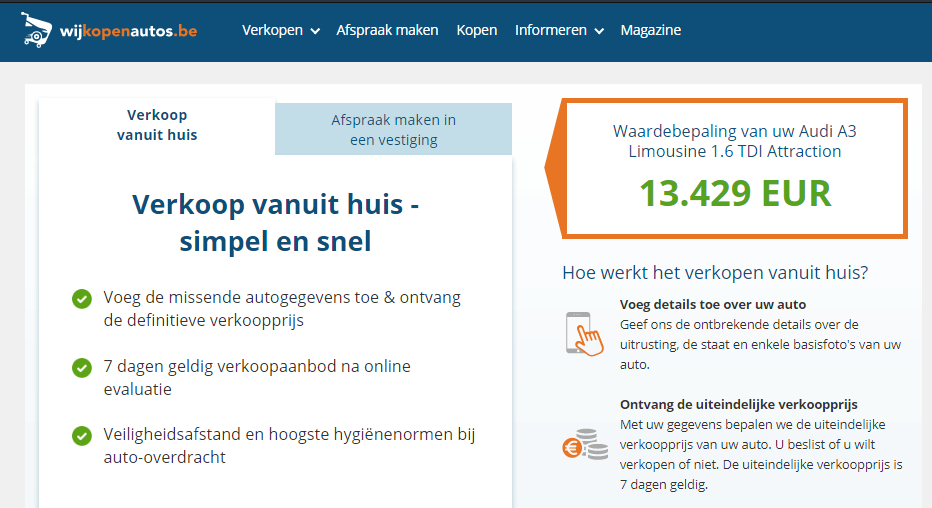Click the 'Verkoop vanuit huis - simpel en snel' heading
Image resolution: width=932 pixels, height=508 pixels.
(x=275, y=223)
